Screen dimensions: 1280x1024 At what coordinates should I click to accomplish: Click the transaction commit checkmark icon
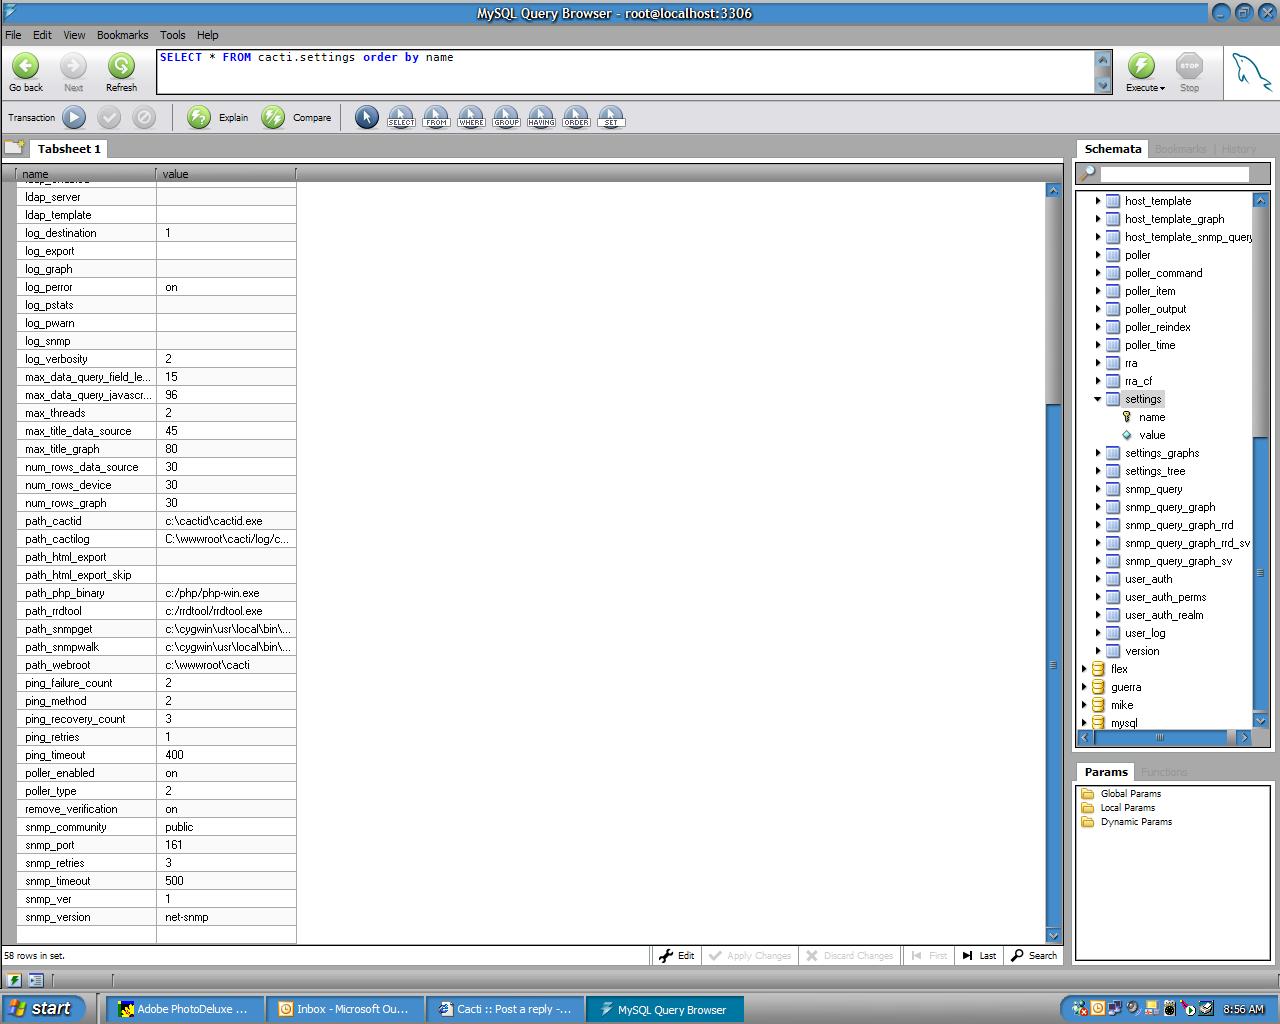[109, 117]
